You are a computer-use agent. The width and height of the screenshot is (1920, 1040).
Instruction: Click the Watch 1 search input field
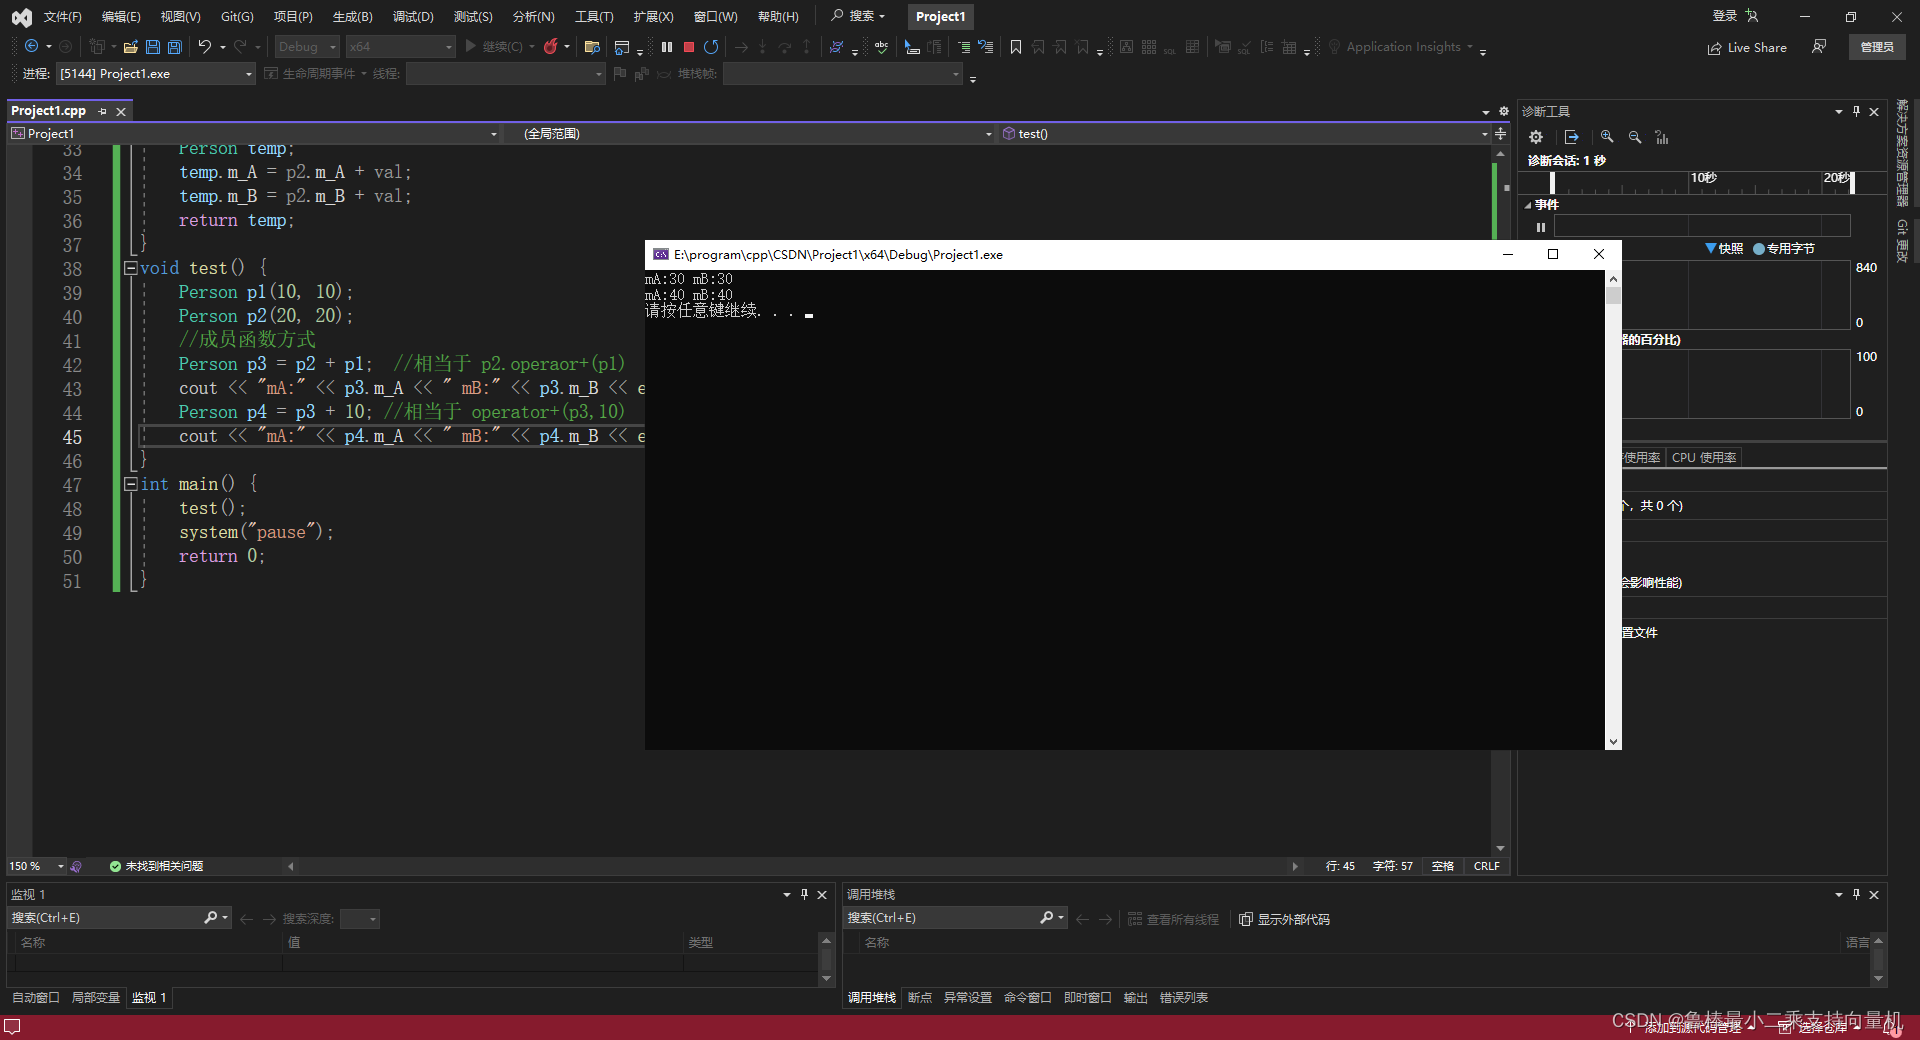[x=105, y=917]
